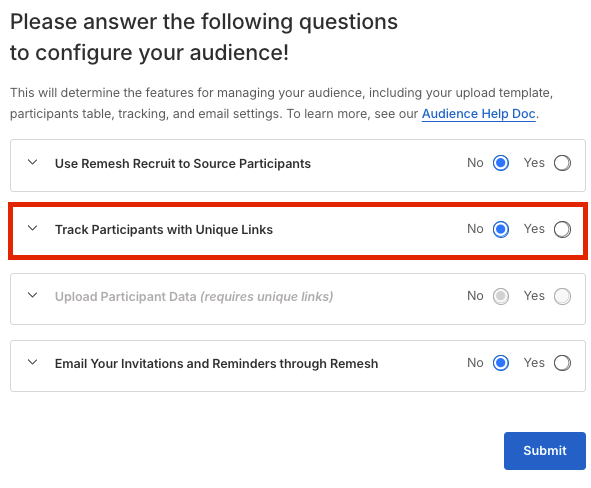
Task: Expand the Upload Participant Data chevron
Action: pyautogui.click(x=33, y=295)
